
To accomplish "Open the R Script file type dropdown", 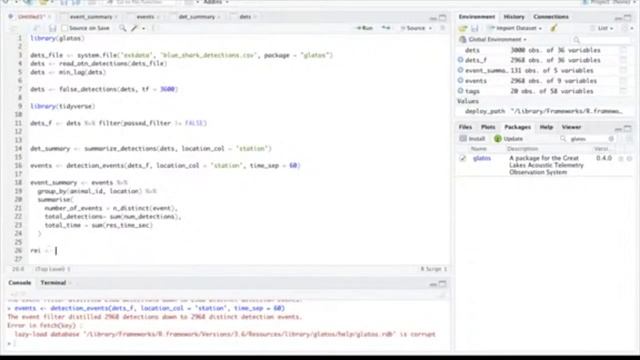I will coord(434,269).
